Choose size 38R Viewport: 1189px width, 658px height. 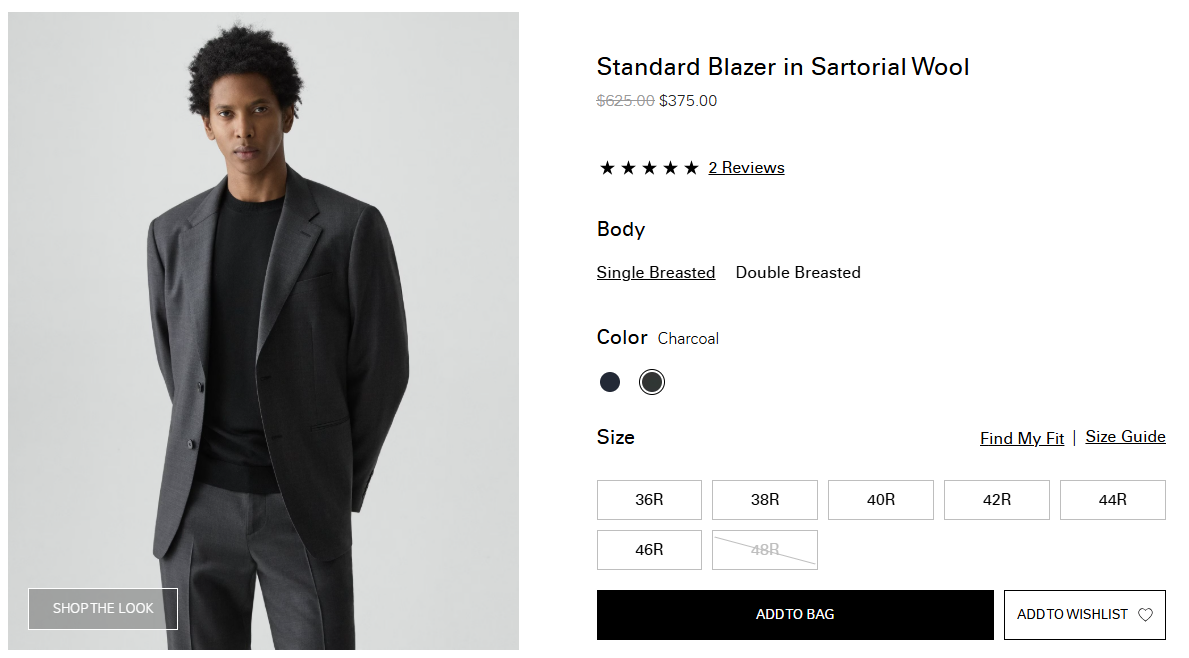point(765,500)
